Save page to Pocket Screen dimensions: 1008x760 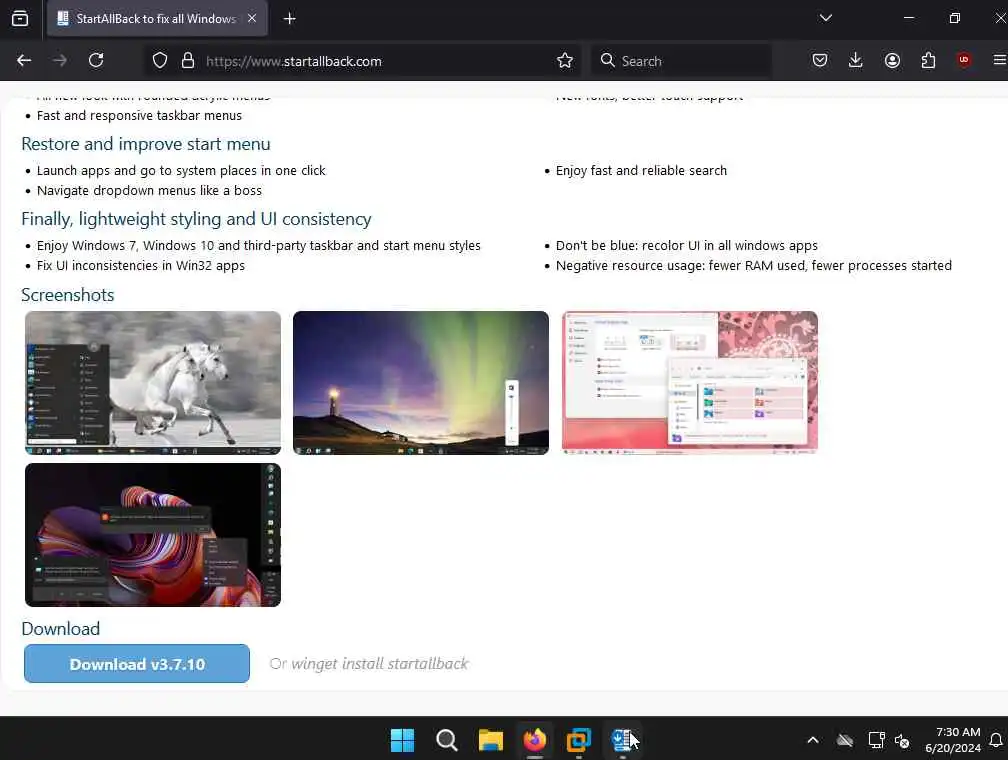[820, 60]
